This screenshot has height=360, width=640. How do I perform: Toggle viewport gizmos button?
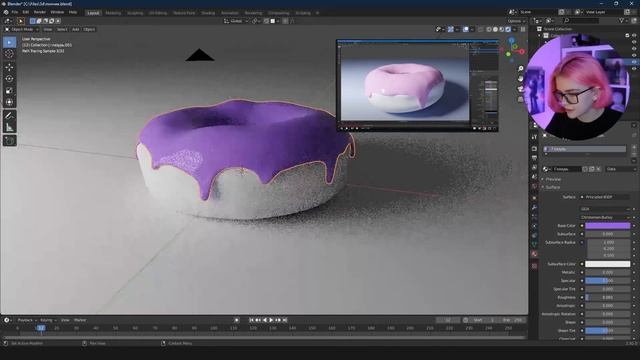click(x=451, y=29)
